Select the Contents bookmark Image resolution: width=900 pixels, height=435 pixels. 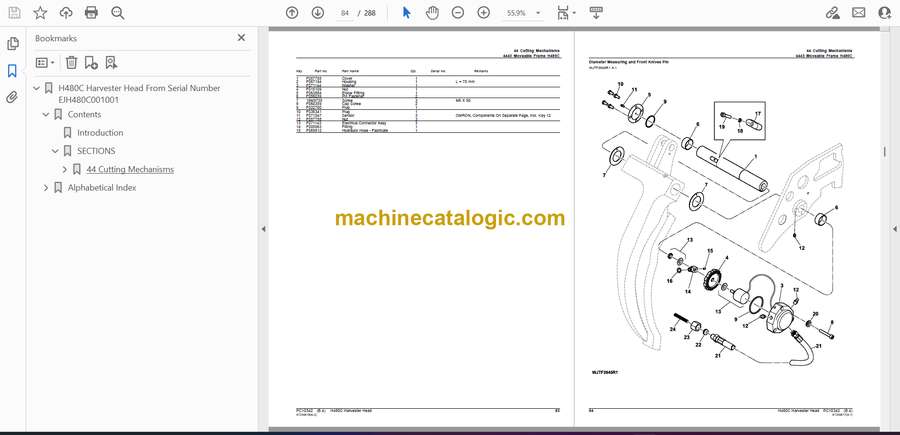pos(84,114)
